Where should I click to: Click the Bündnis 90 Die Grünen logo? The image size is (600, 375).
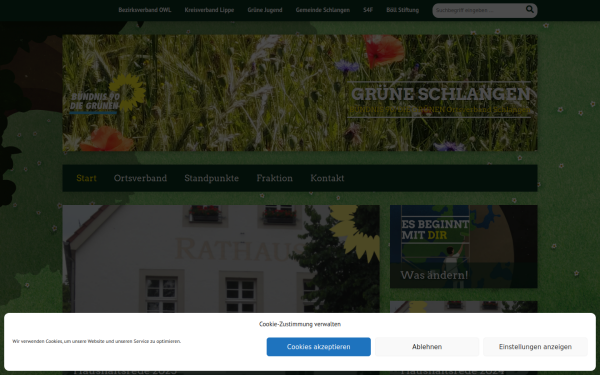coord(108,94)
